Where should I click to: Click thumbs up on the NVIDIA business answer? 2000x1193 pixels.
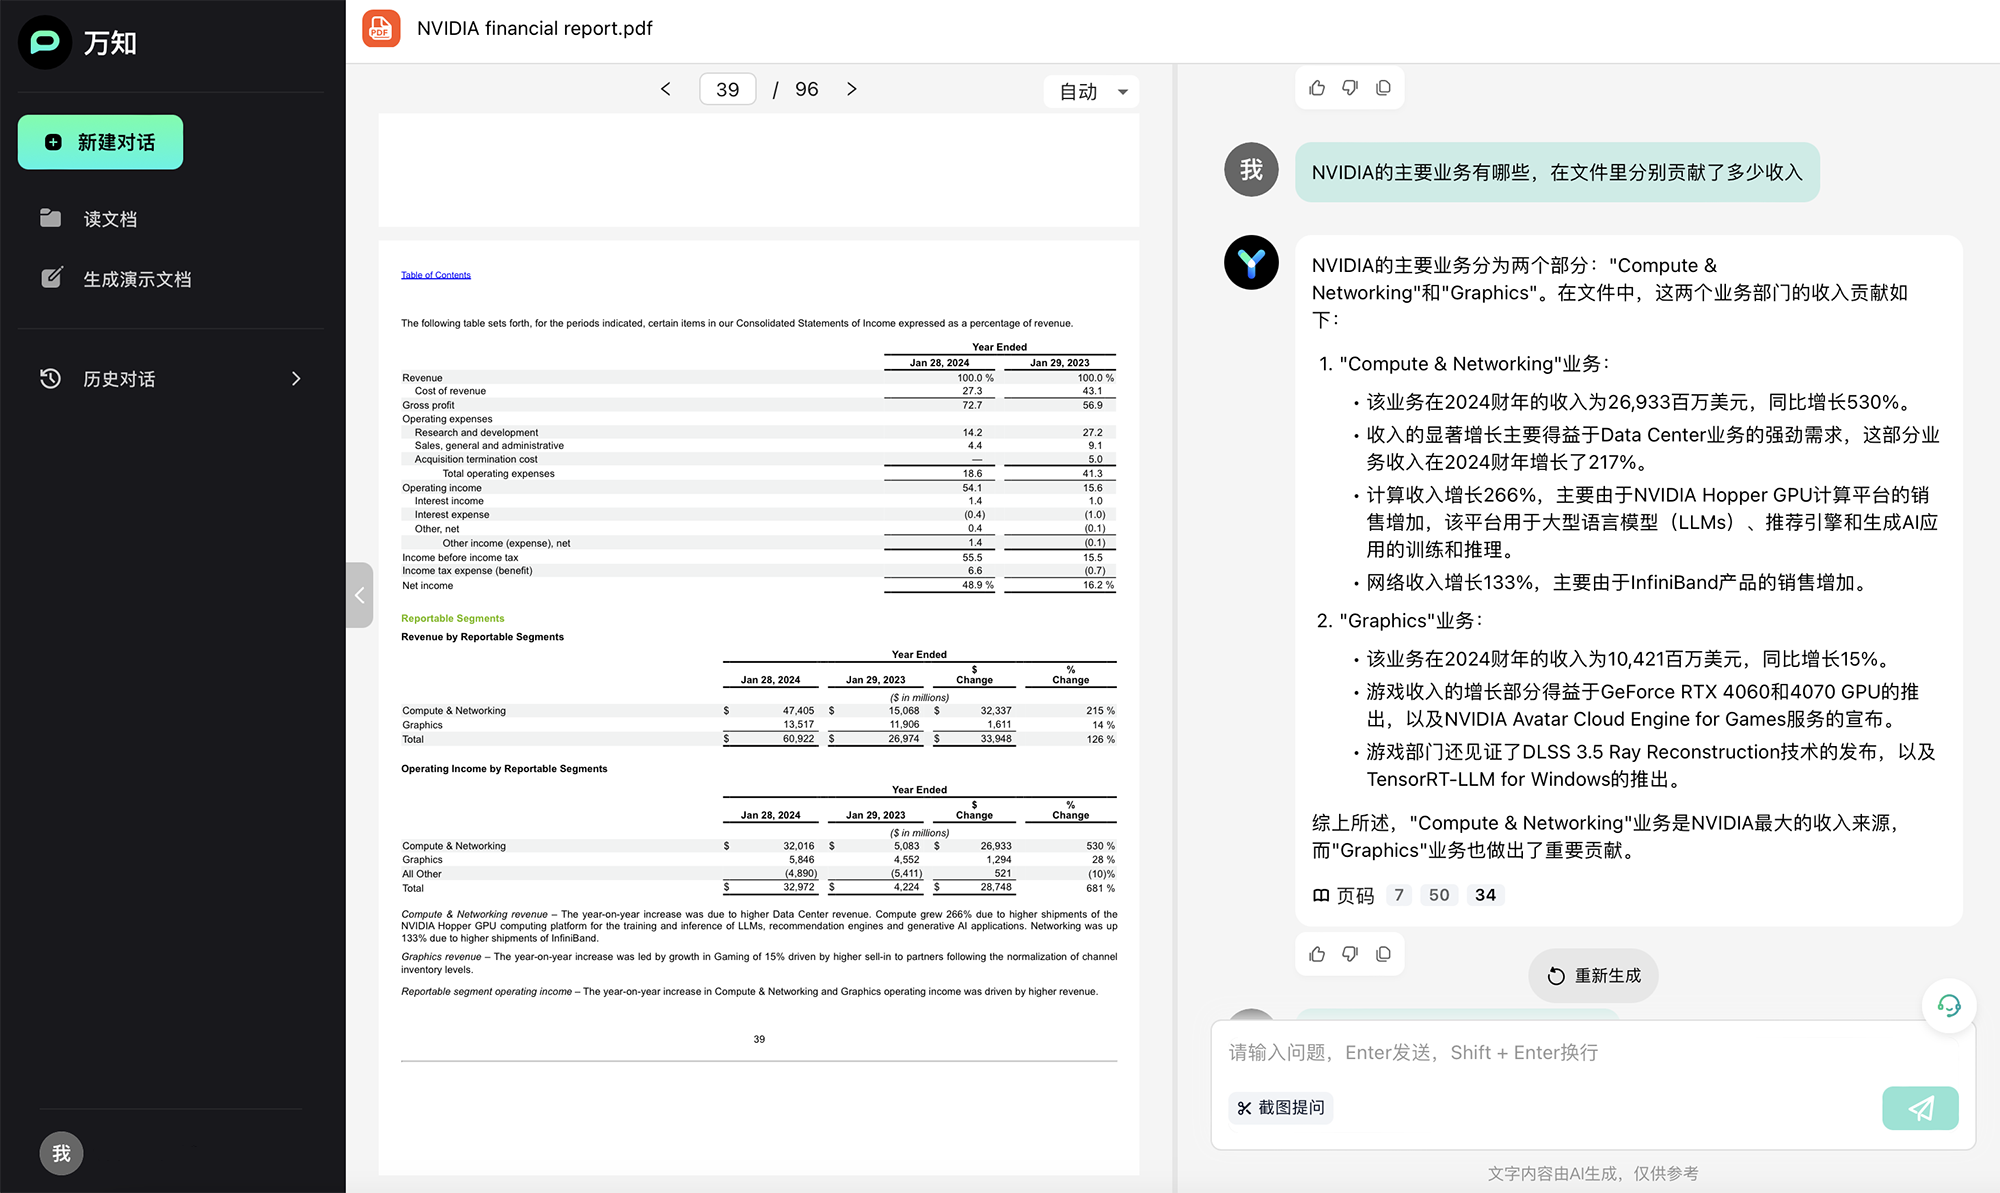(1317, 954)
